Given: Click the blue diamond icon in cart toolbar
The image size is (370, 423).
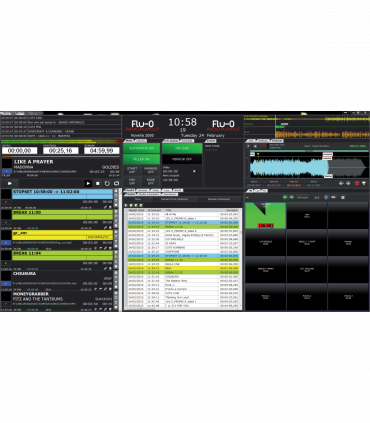Looking at the screenshot, I should tap(326, 197).
